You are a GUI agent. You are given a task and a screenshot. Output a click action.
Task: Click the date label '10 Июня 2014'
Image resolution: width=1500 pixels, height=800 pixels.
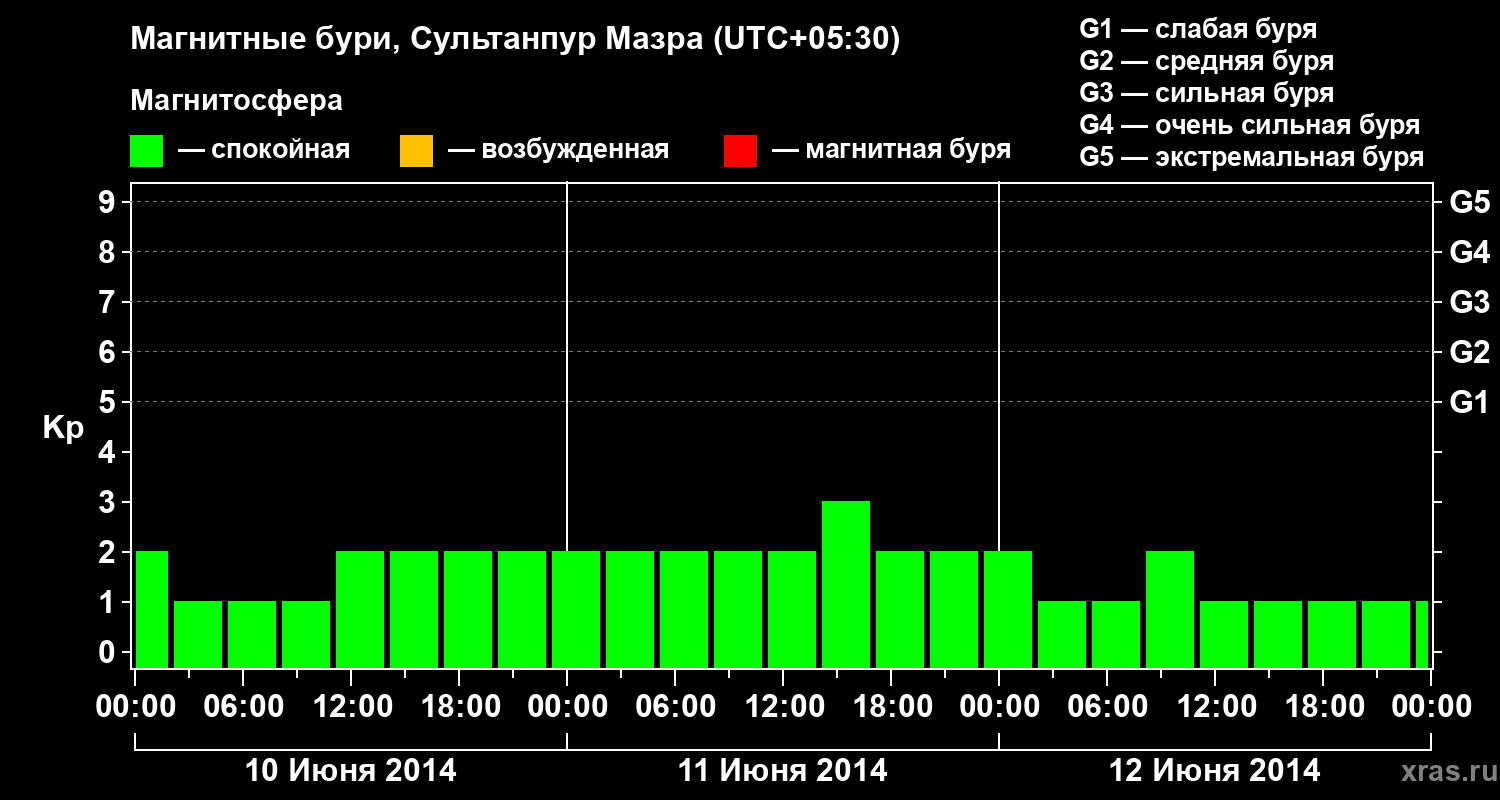(351, 771)
